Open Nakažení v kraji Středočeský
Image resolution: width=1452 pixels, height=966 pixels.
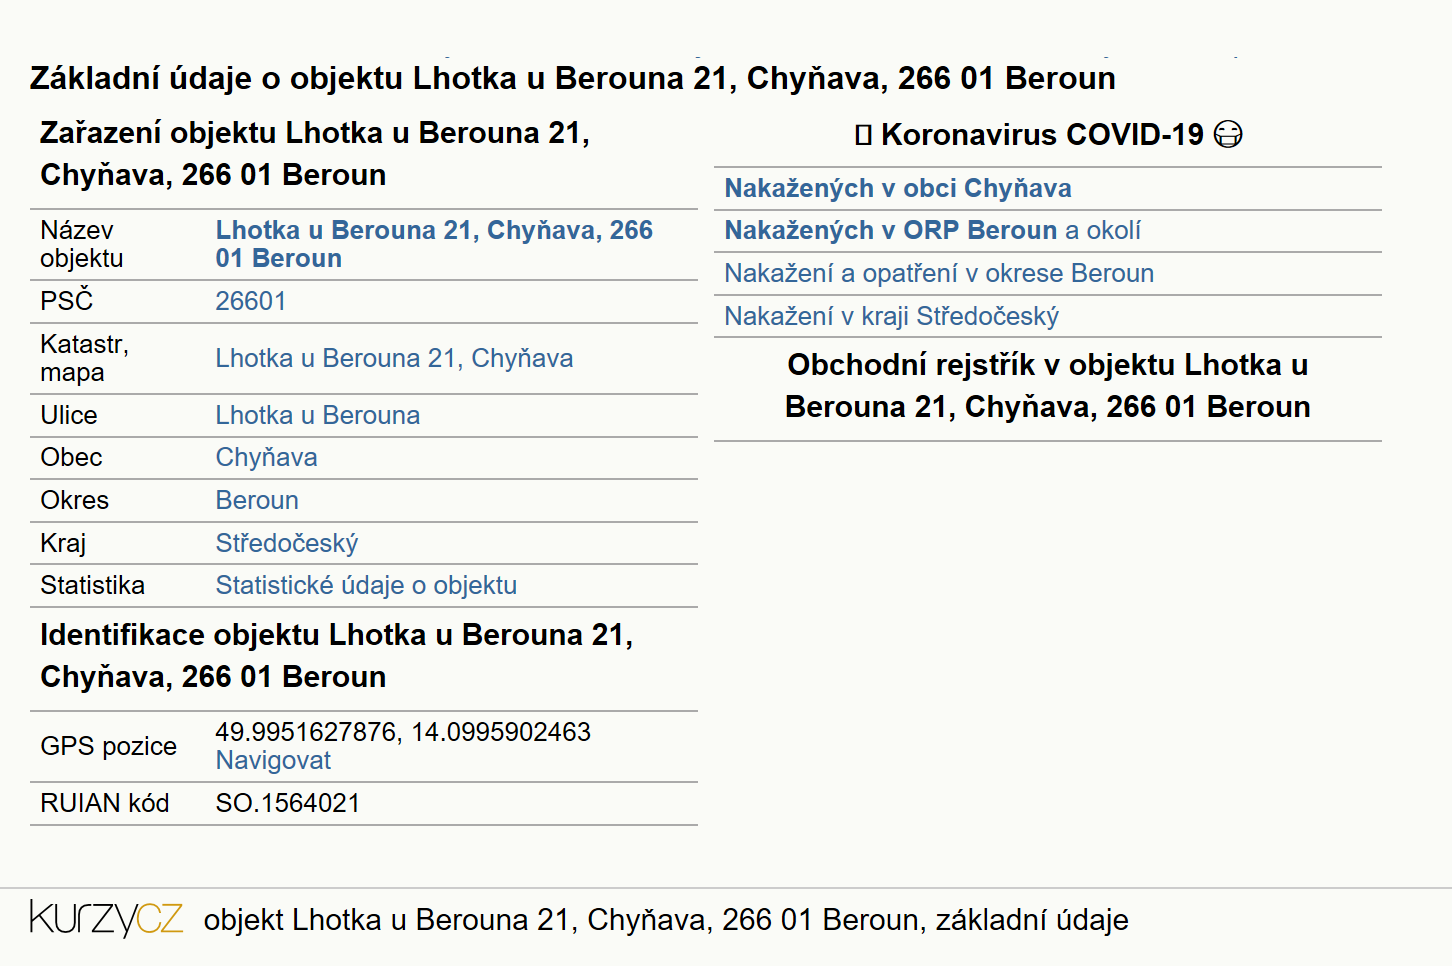coord(891,316)
